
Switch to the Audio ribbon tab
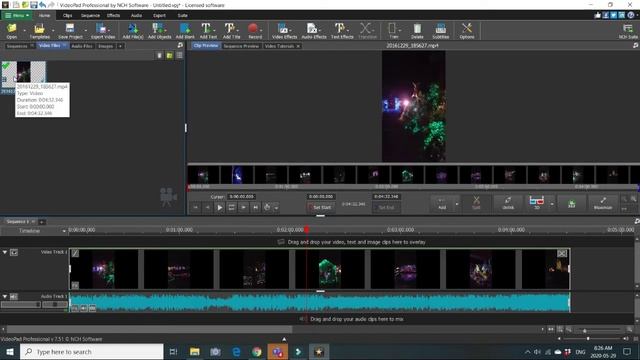pyautogui.click(x=136, y=16)
